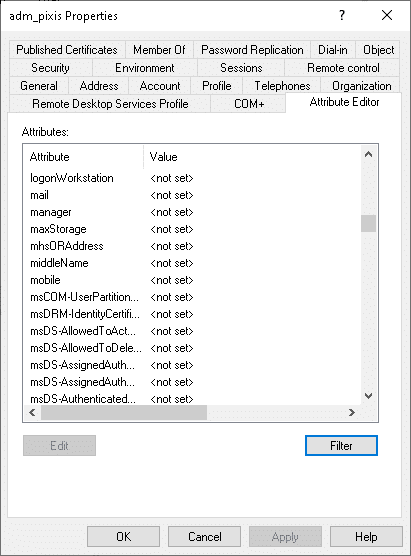Select the middleName attribute
Viewport: 411px width, 556px height.
click(x=59, y=263)
